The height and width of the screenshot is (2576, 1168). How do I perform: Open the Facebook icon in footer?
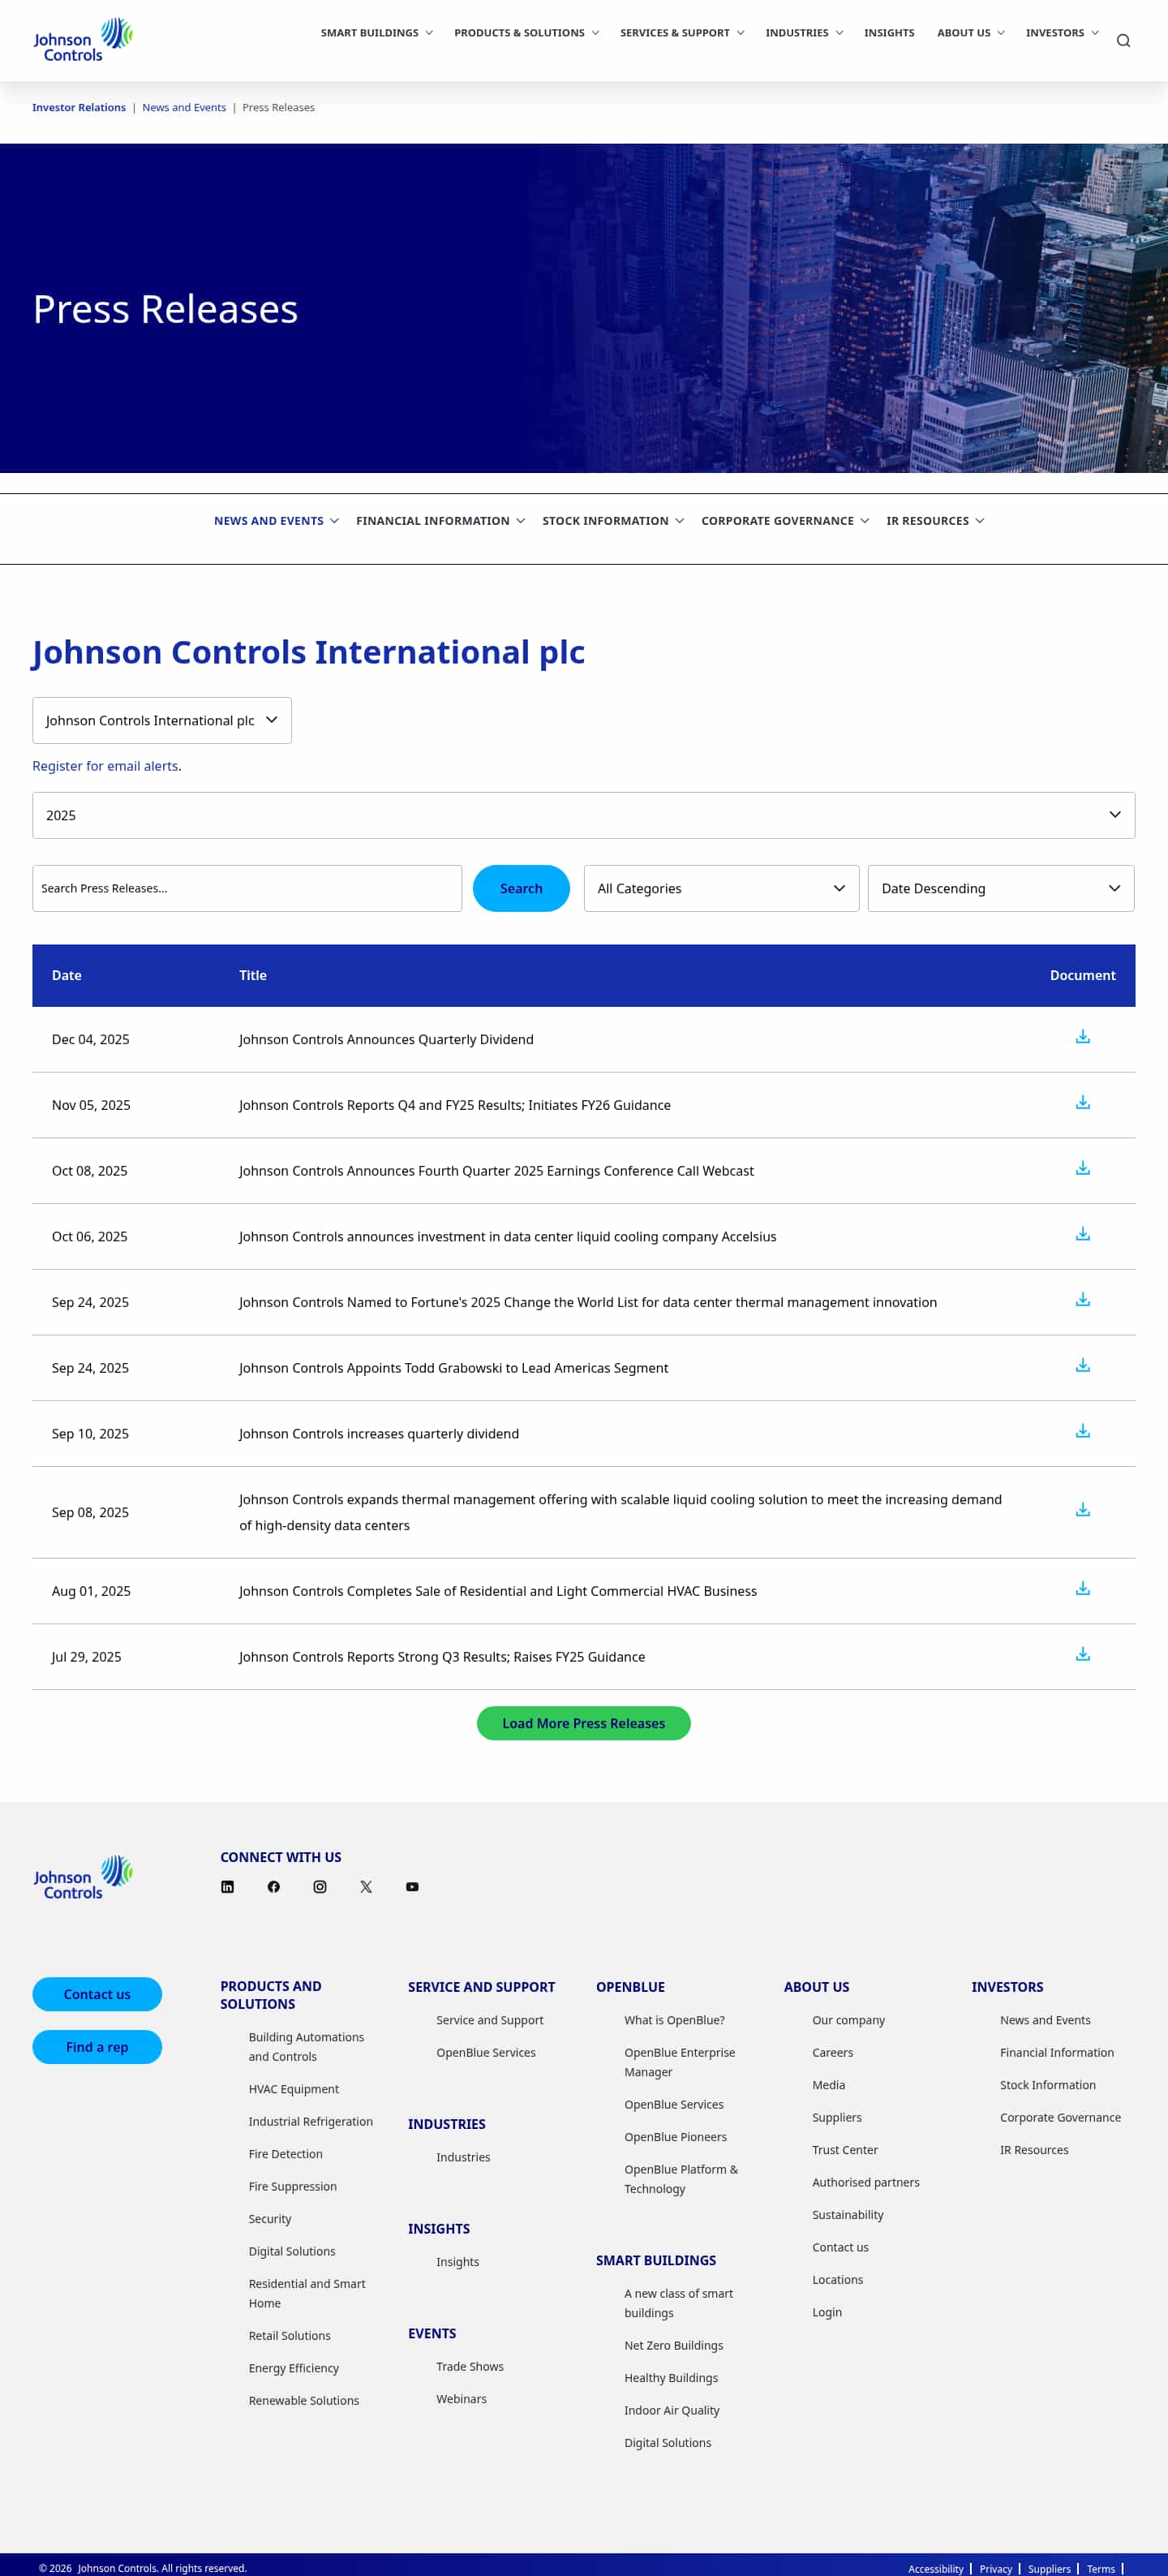tap(273, 1887)
